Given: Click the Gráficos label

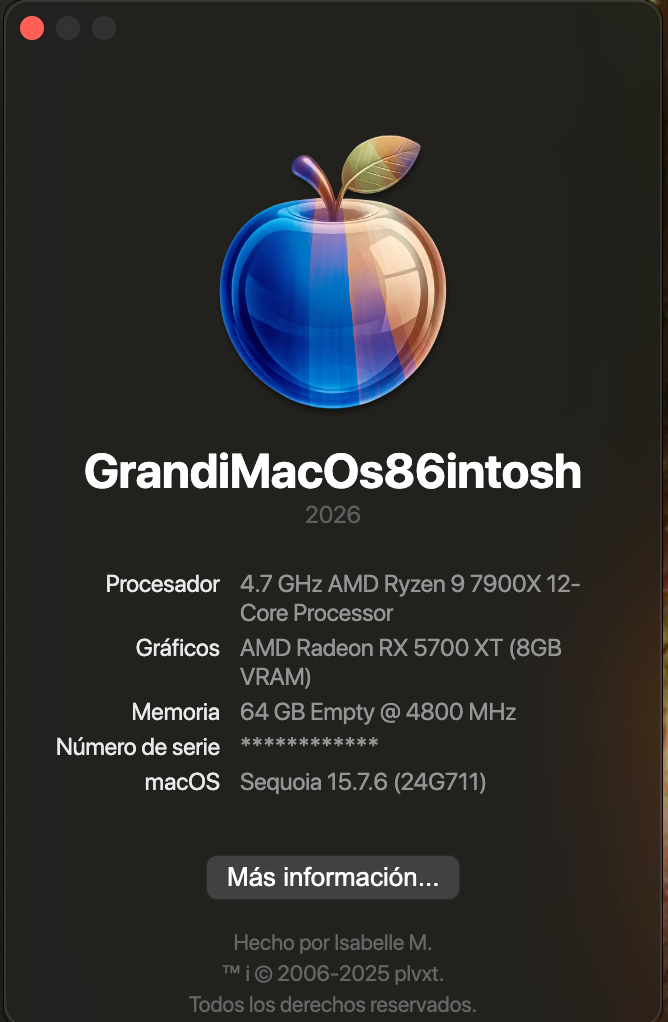Looking at the screenshot, I should (x=177, y=649).
